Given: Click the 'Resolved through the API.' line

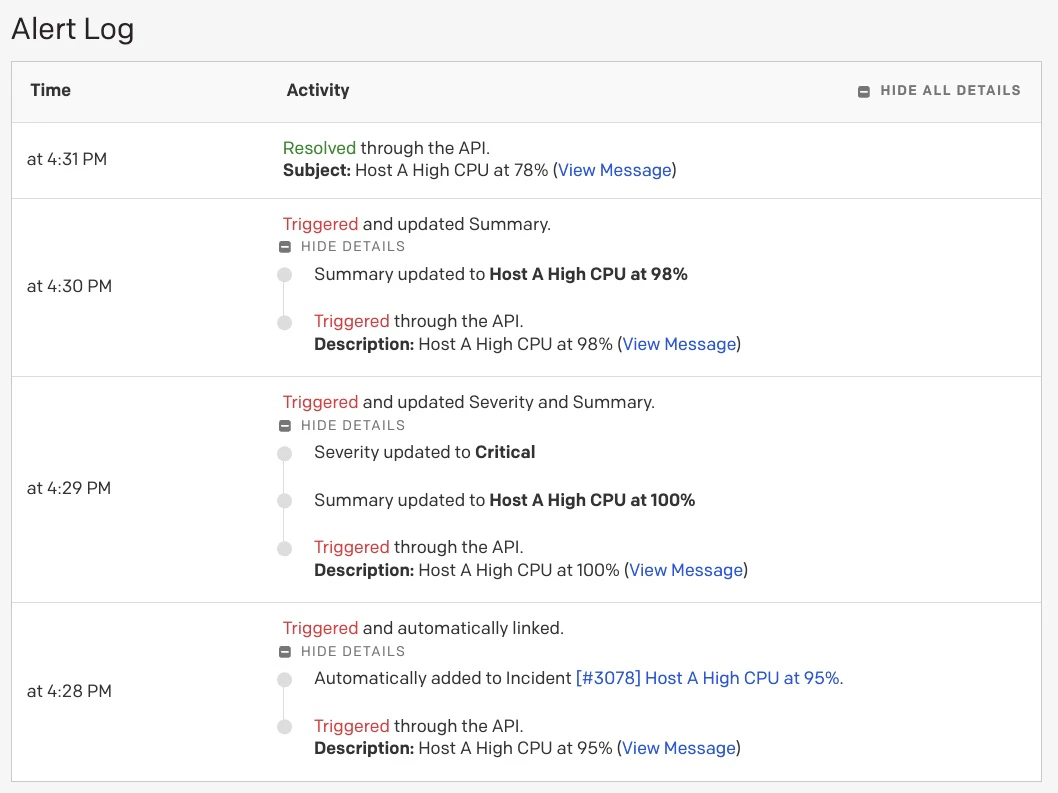Looking at the screenshot, I should coord(386,148).
